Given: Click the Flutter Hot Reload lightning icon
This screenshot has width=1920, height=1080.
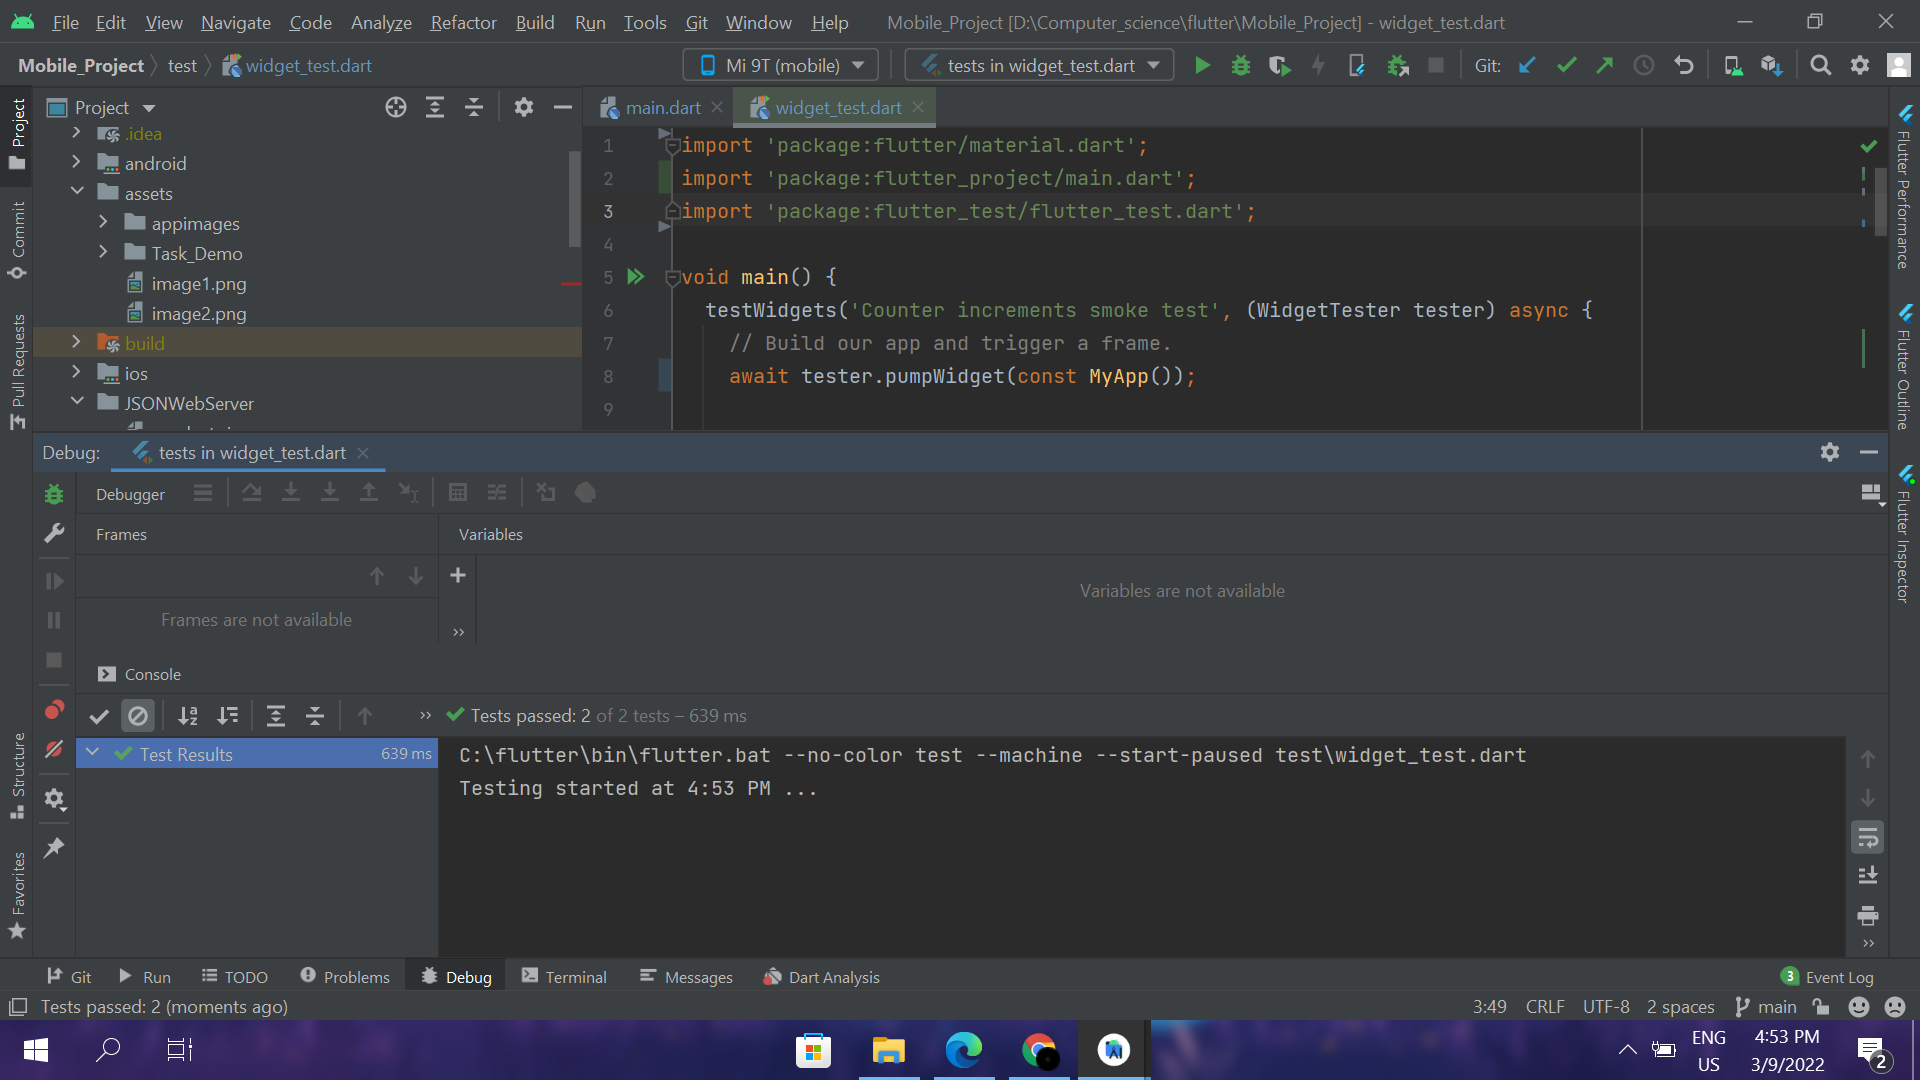Looking at the screenshot, I should point(1318,66).
